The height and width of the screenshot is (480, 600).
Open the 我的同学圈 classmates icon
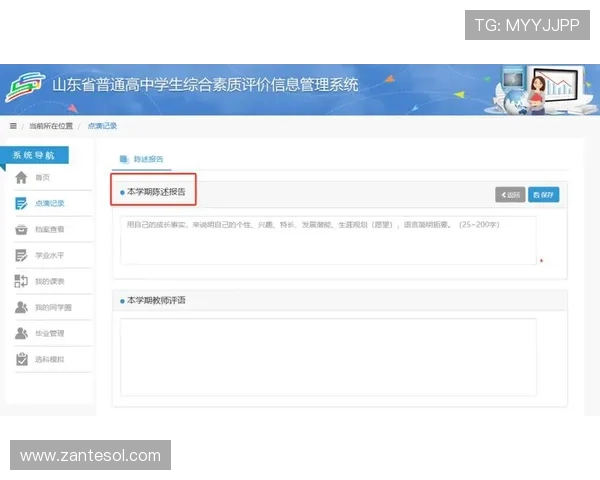pyautogui.click(x=21, y=307)
